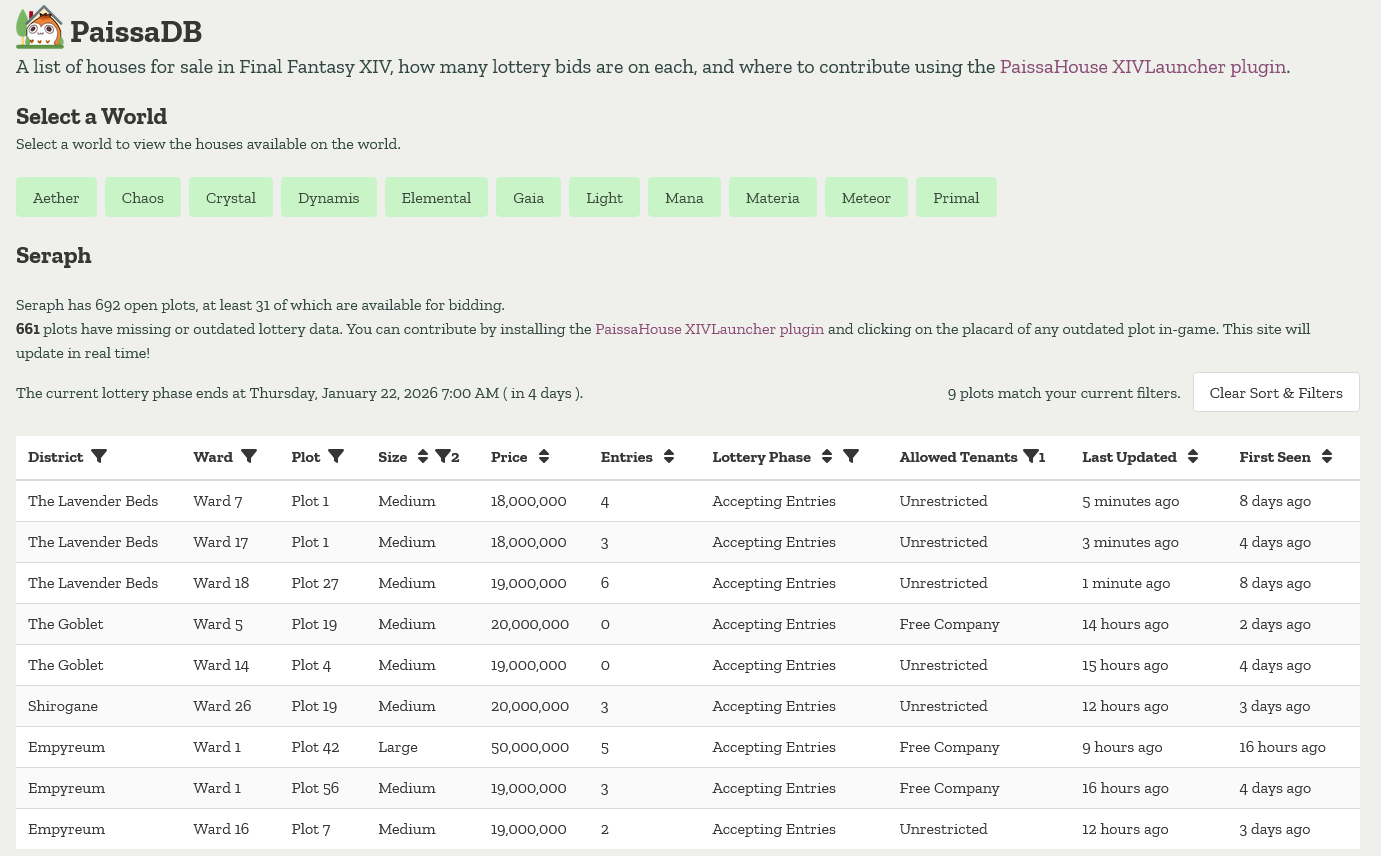1381x856 pixels.
Task: Click the Plot 42 cell
Action: point(316,747)
